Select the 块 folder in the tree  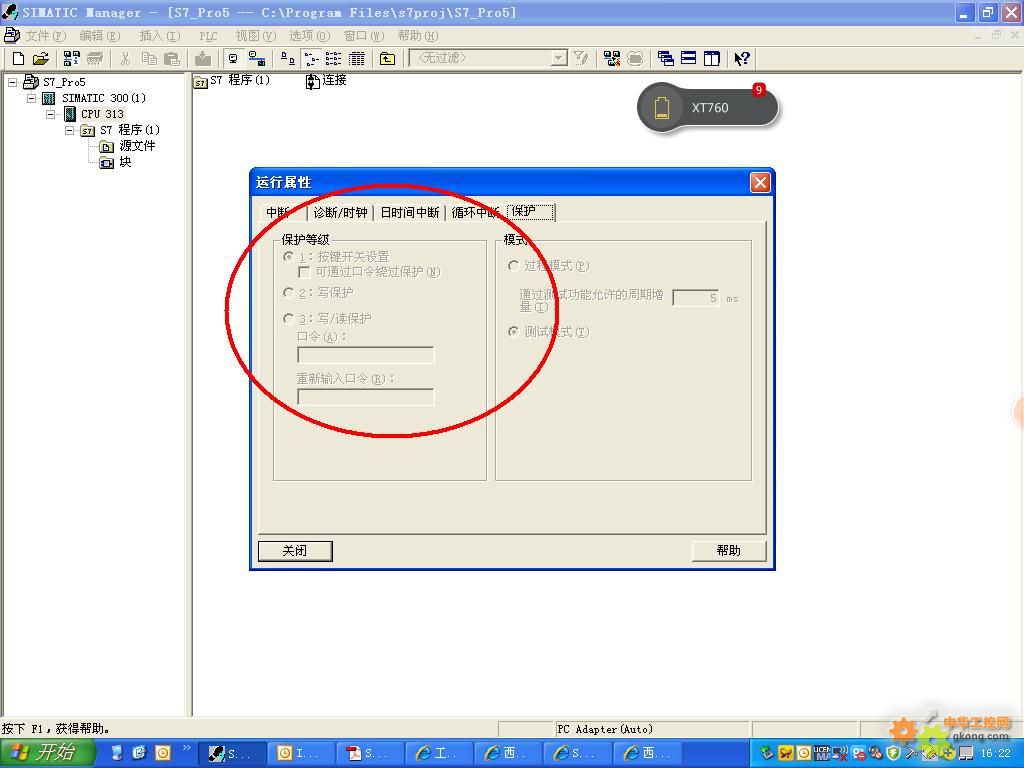click(x=125, y=162)
